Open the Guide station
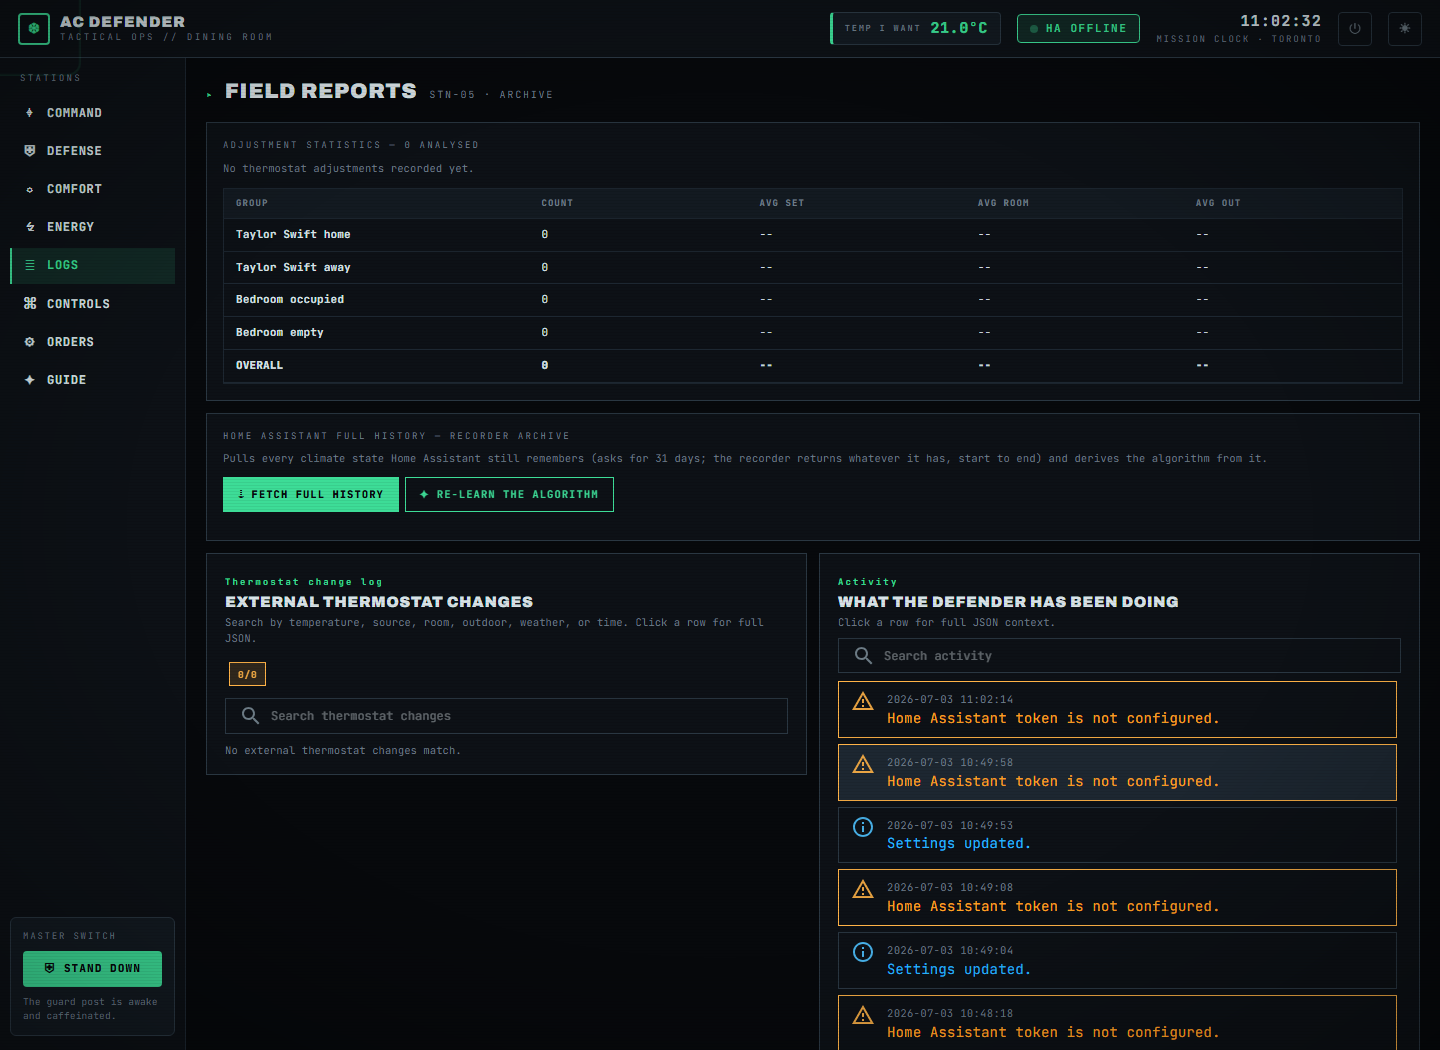 93,380
